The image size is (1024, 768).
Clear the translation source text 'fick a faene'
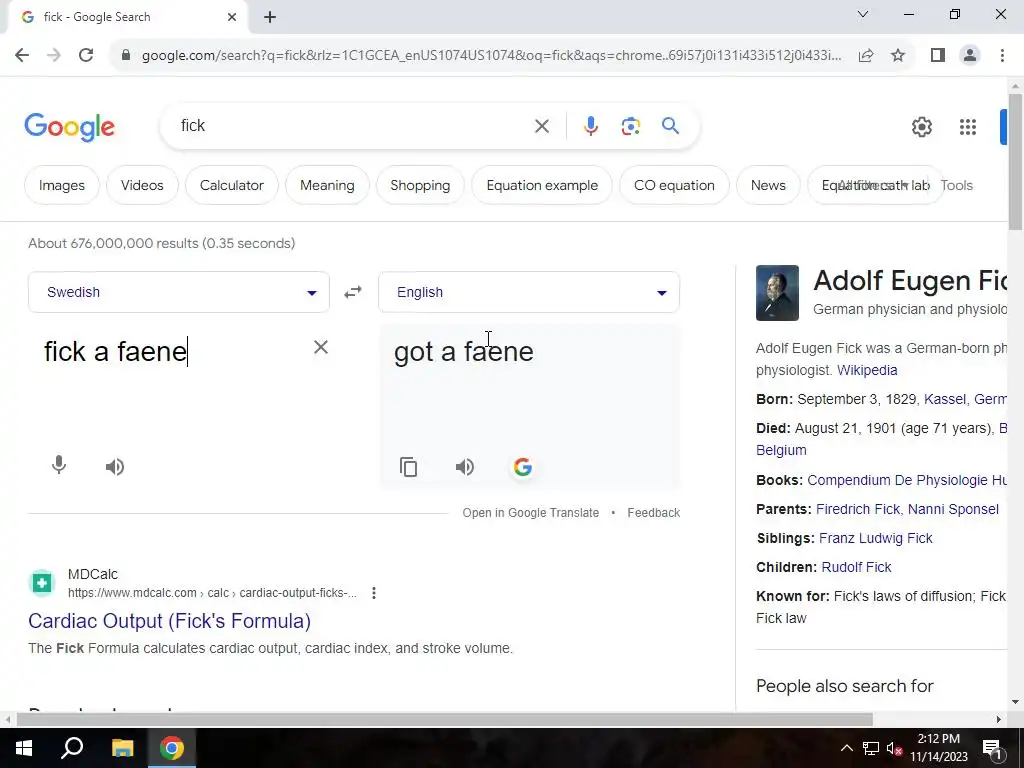(x=321, y=347)
